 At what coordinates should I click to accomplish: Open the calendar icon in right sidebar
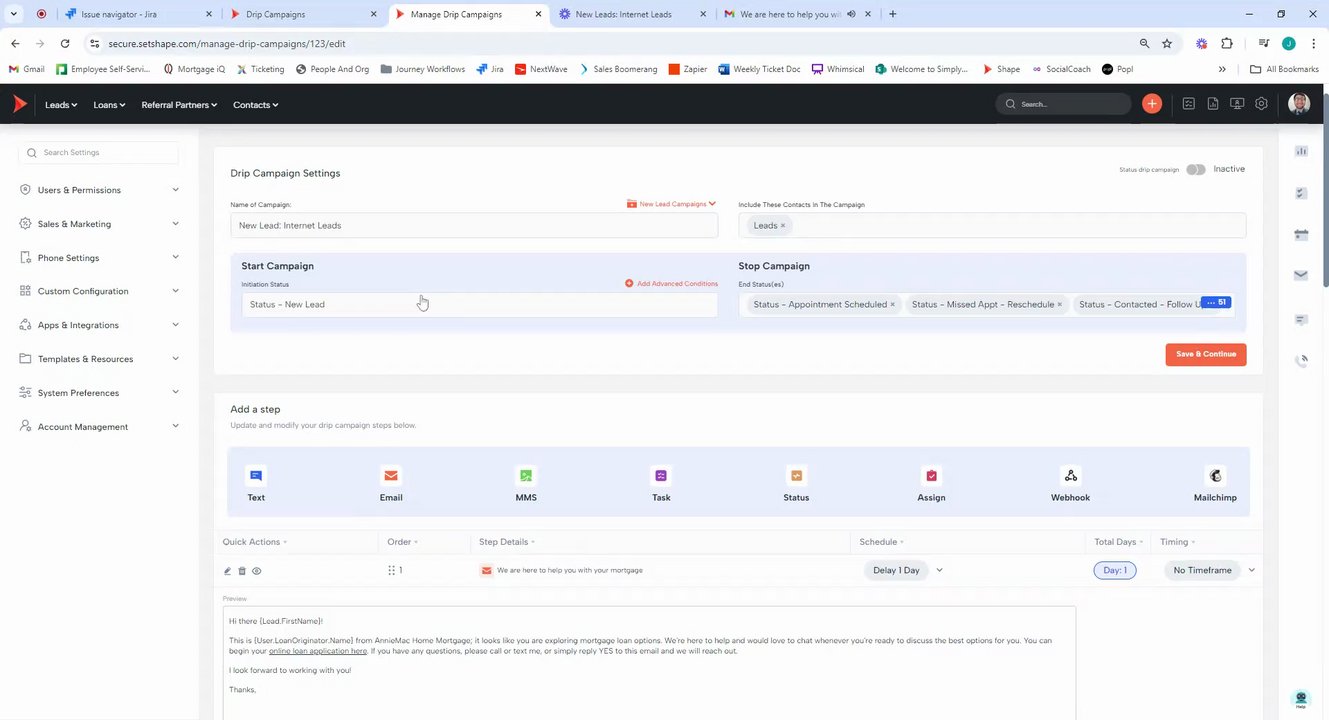point(1301,235)
